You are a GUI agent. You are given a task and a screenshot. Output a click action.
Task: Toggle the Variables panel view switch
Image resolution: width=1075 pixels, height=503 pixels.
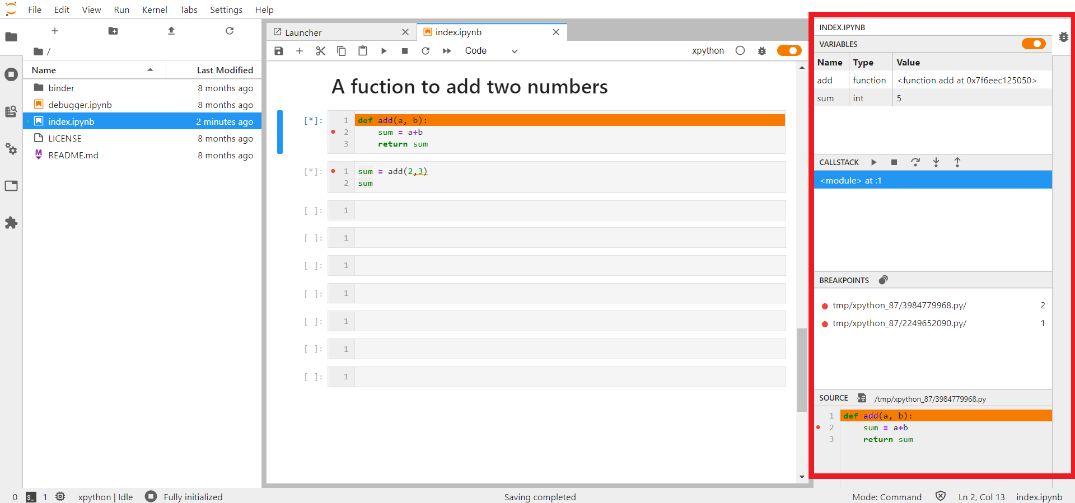click(1033, 44)
